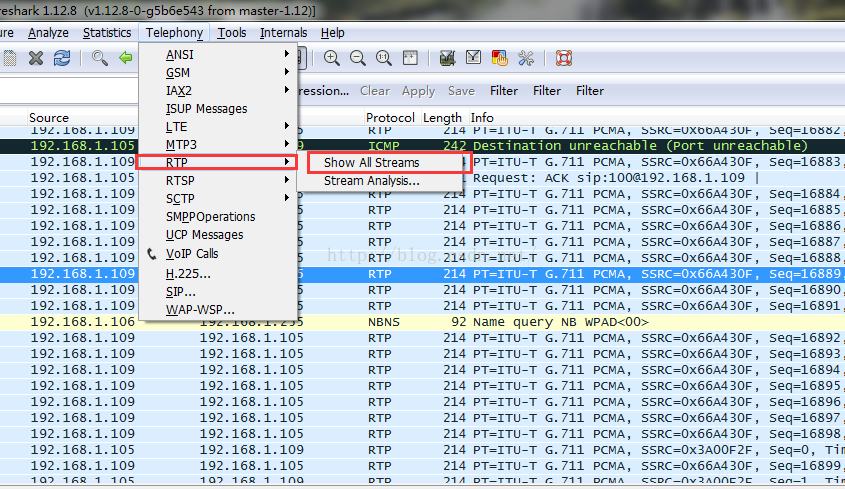The height and width of the screenshot is (489, 845).
Task: Select the RTP packet with Seq=16889
Action: click(422, 274)
